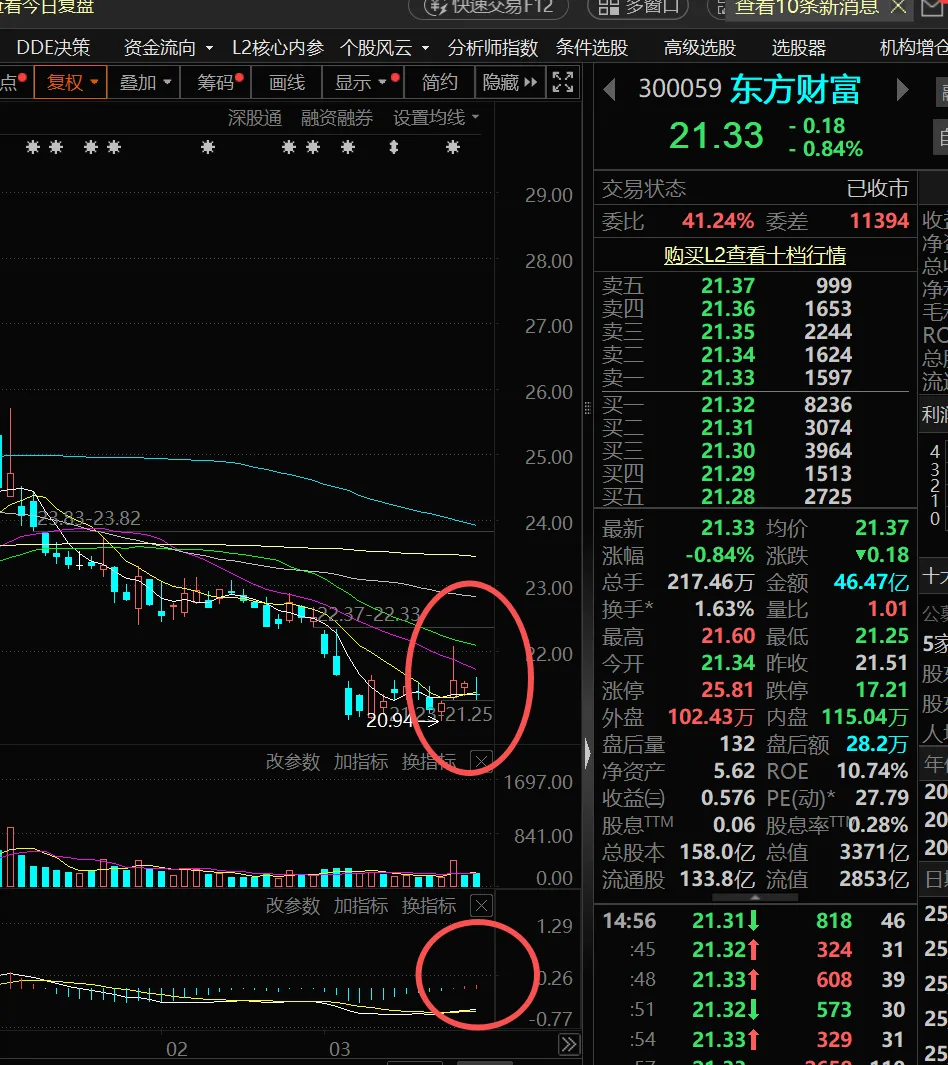The height and width of the screenshot is (1065, 948).
Task: Toggle the 筹码 chip distribution view
Action: point(218,83)
